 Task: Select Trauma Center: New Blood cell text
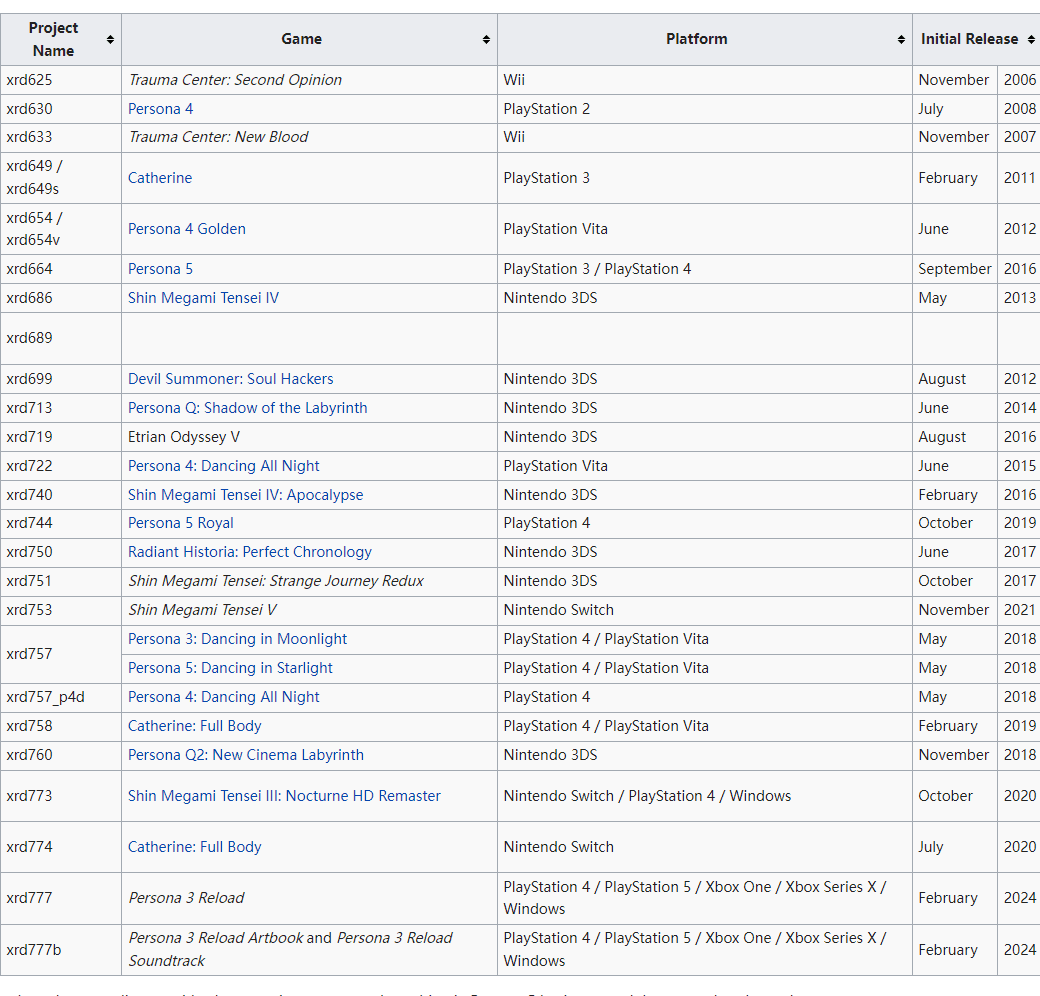click(218, 137)
